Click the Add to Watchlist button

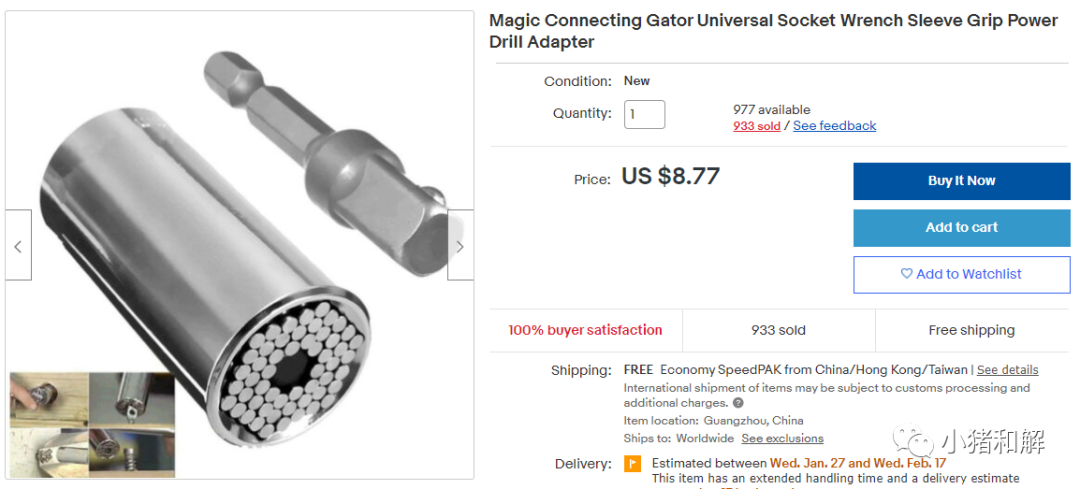click(x=962, y=274)
